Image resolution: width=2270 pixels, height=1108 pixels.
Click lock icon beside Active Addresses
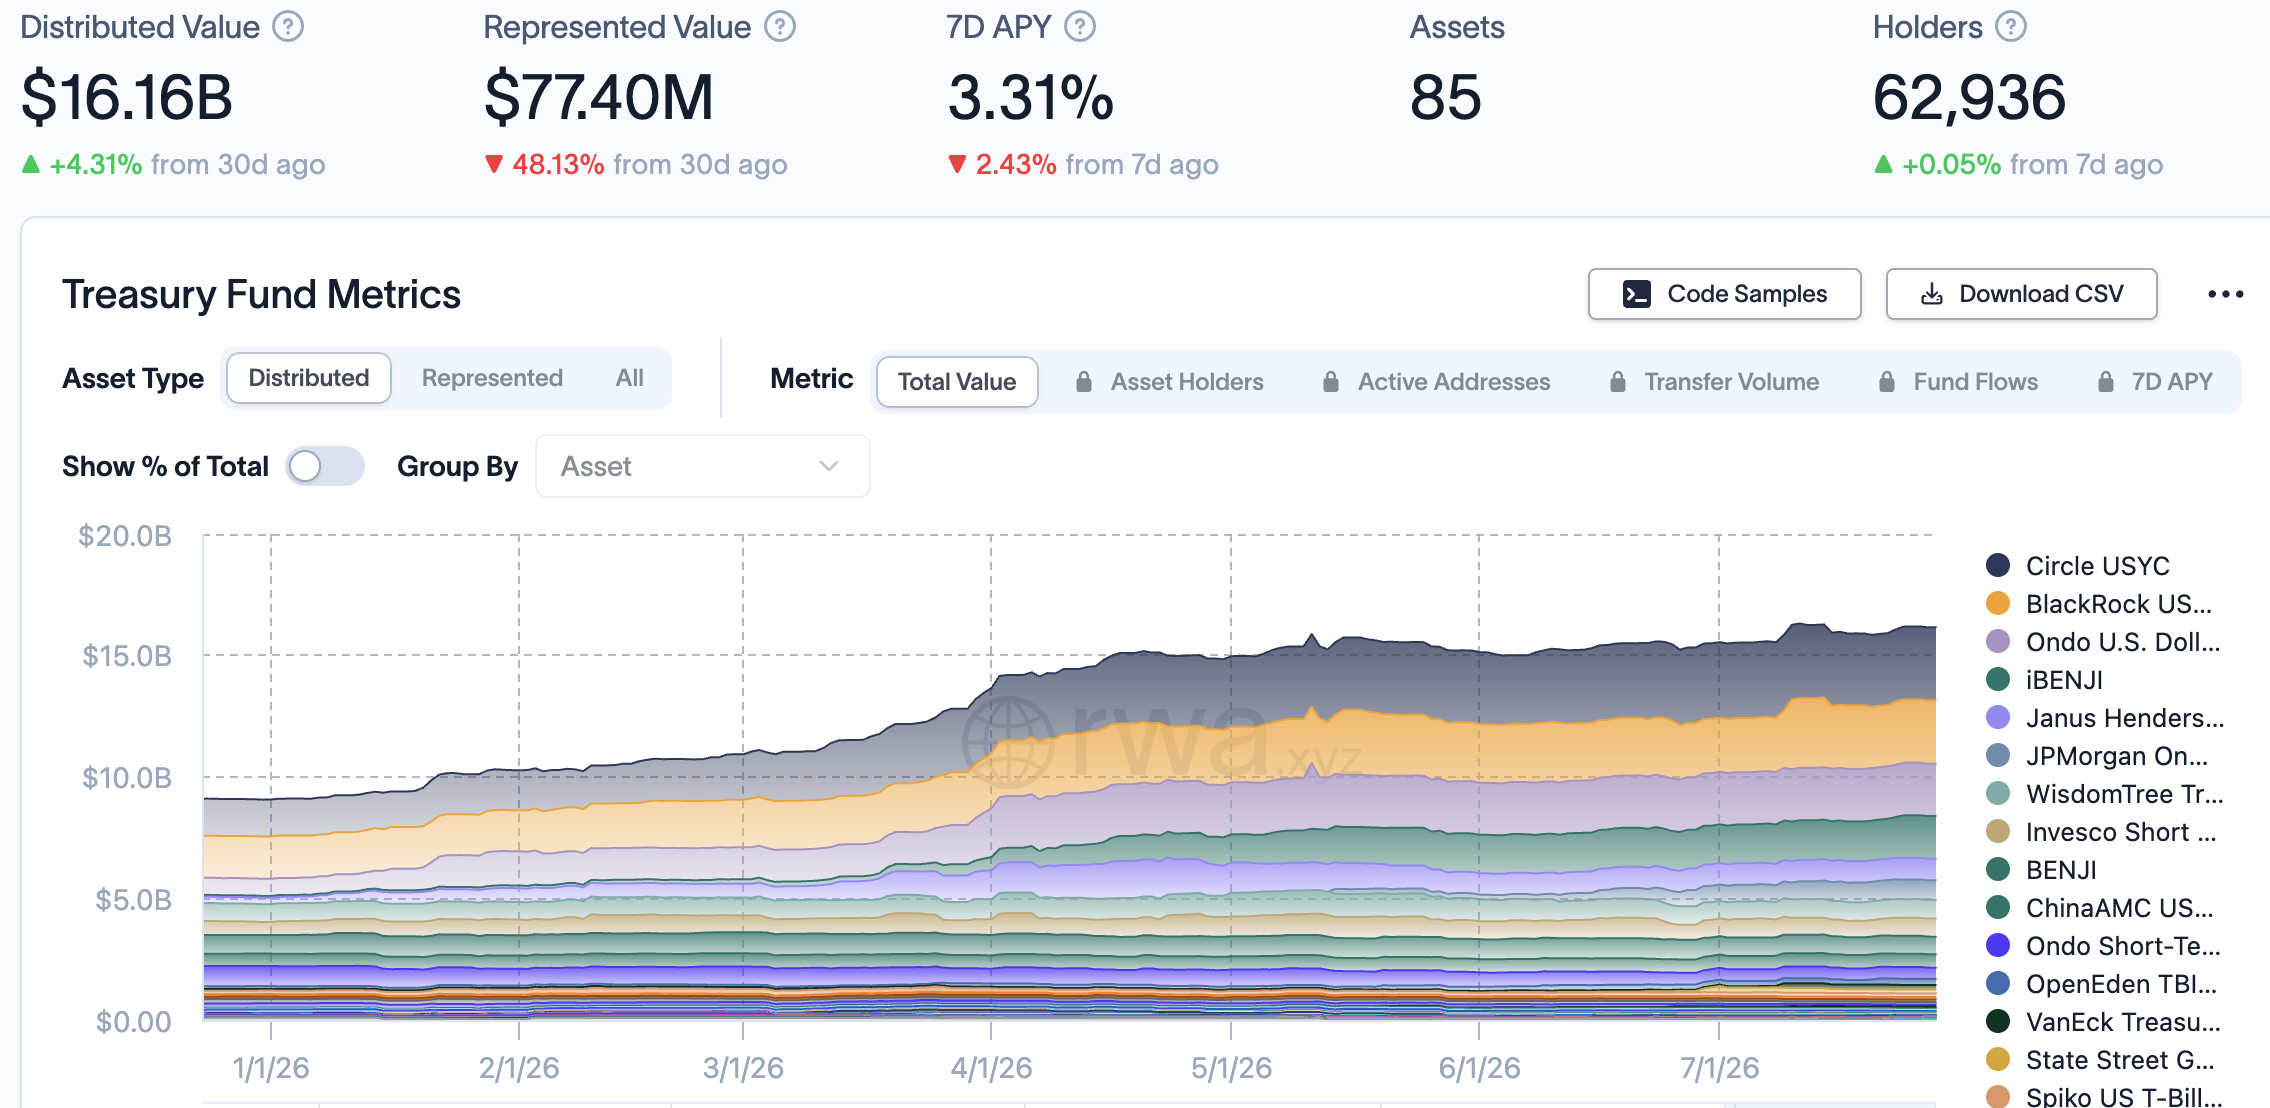[1331, 382]
